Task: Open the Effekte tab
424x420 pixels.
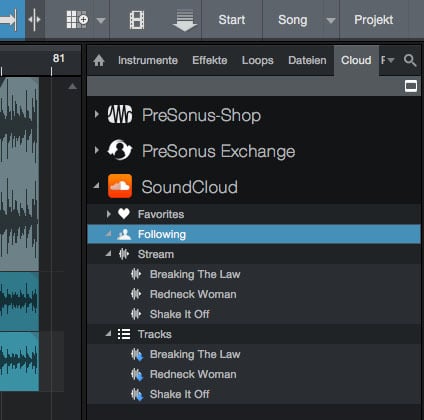Action: pos(210,60)
